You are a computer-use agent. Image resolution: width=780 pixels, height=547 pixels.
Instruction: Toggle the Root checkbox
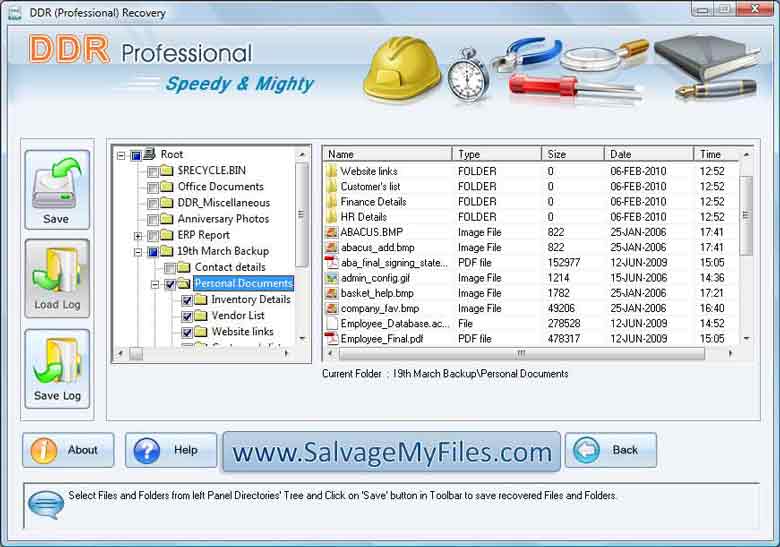click(x=136, y=156)
